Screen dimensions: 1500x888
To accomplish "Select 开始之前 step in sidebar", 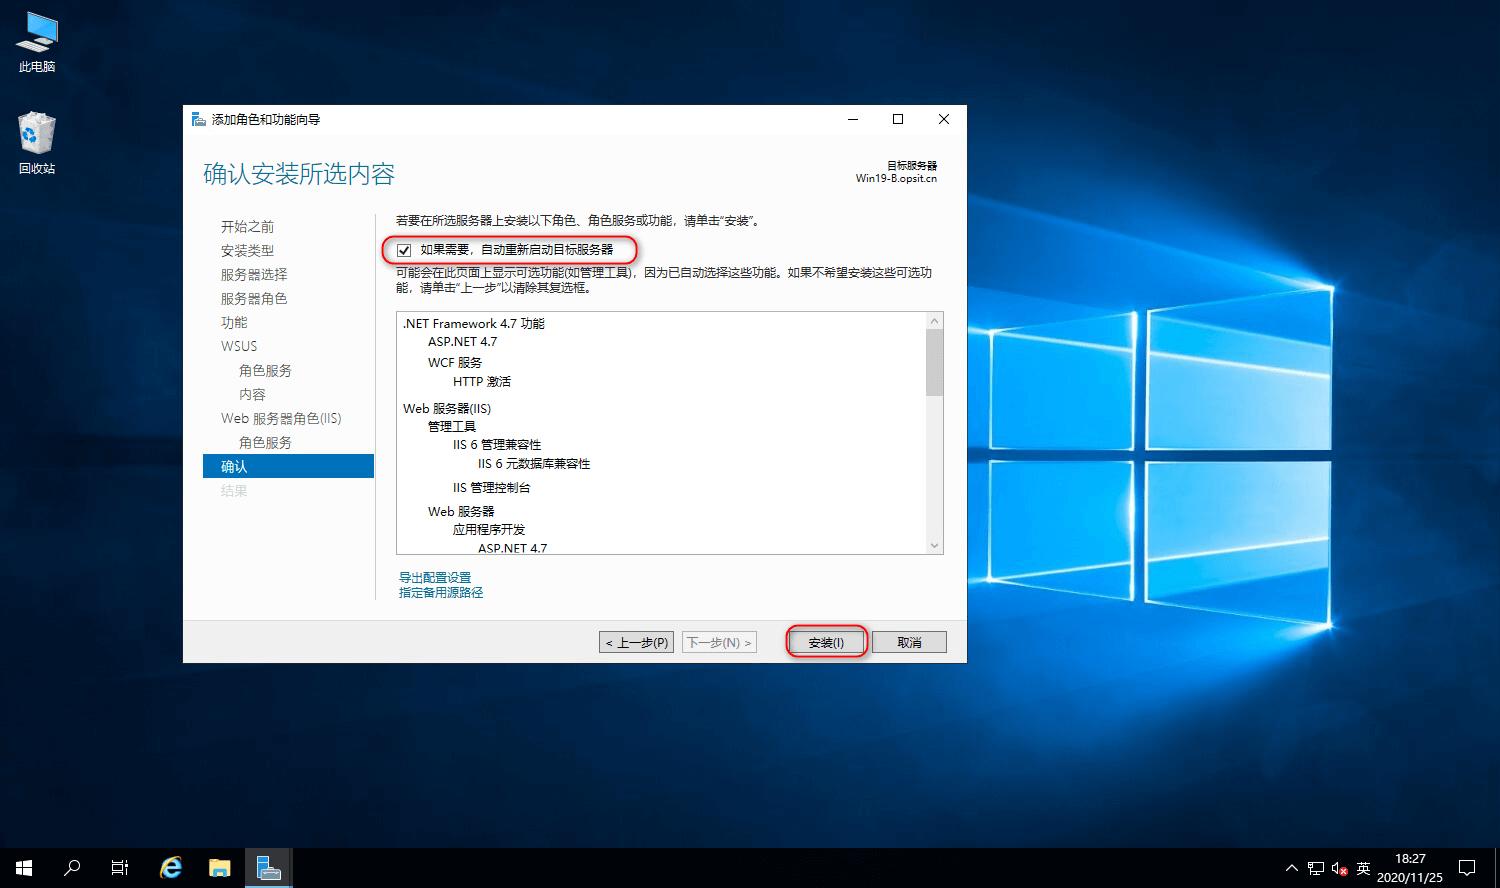I will tap(247, 227).
